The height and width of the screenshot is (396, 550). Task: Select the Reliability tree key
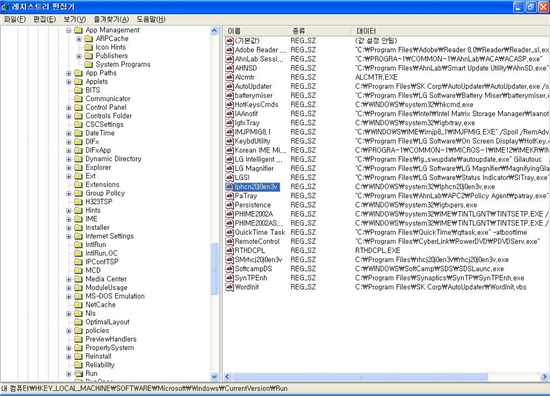[100, 365]
